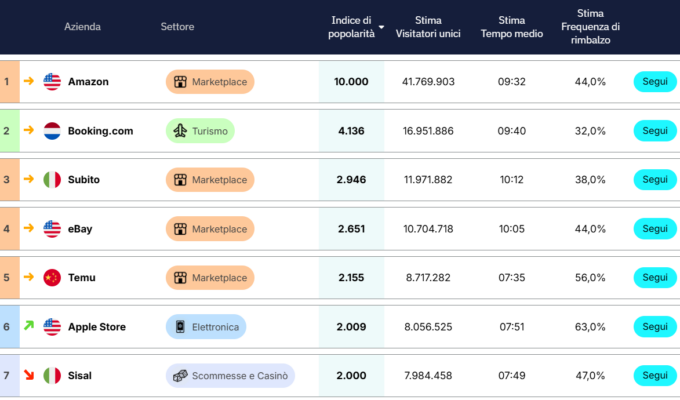The height and width of the screenshot is (400, 680).
Task: Follow Sisal via its Segui button
Action: pos(655,376)
